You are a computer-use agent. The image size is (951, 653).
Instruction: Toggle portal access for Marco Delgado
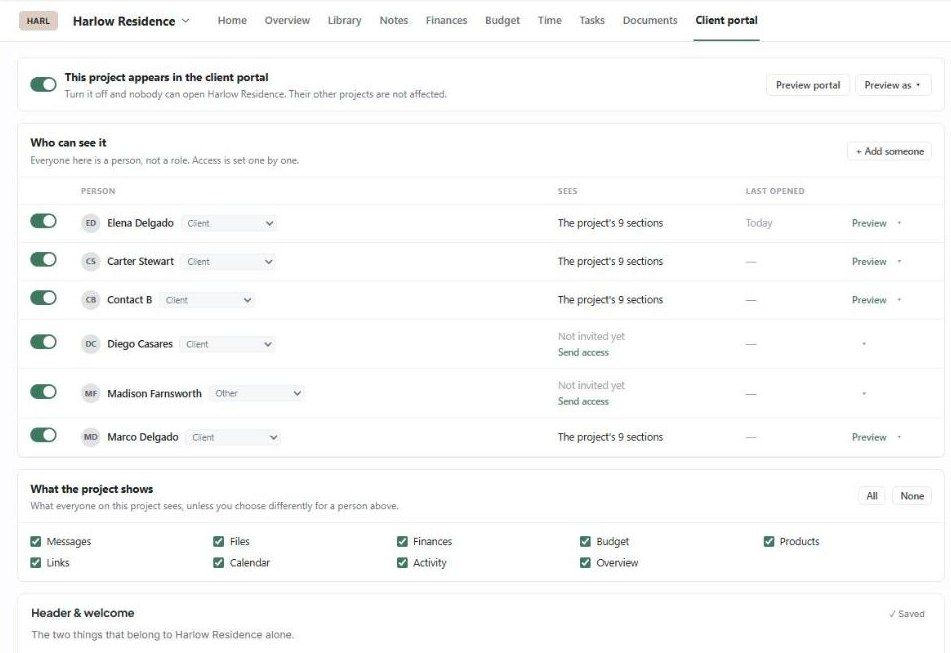pyautogui.click(x=43, y=435)
